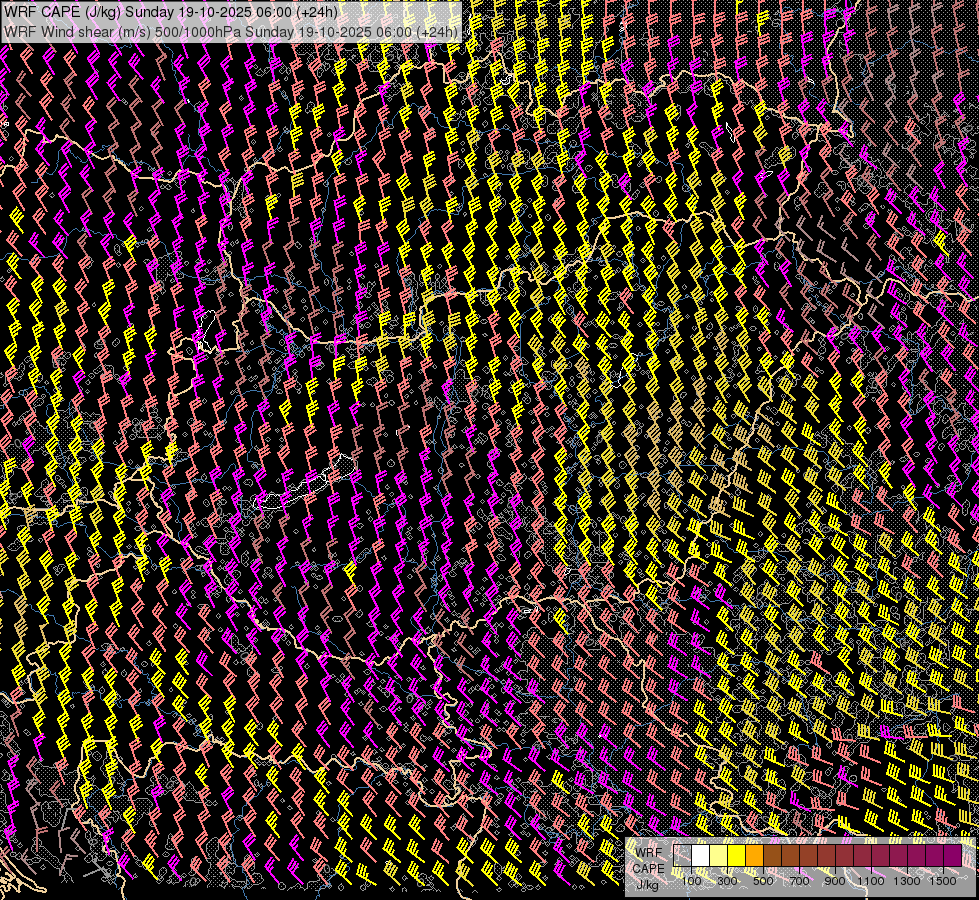Select the pale yellow legend swatch
The width and height of the screenshot is (979, 900).
click(x=719, y=856)
